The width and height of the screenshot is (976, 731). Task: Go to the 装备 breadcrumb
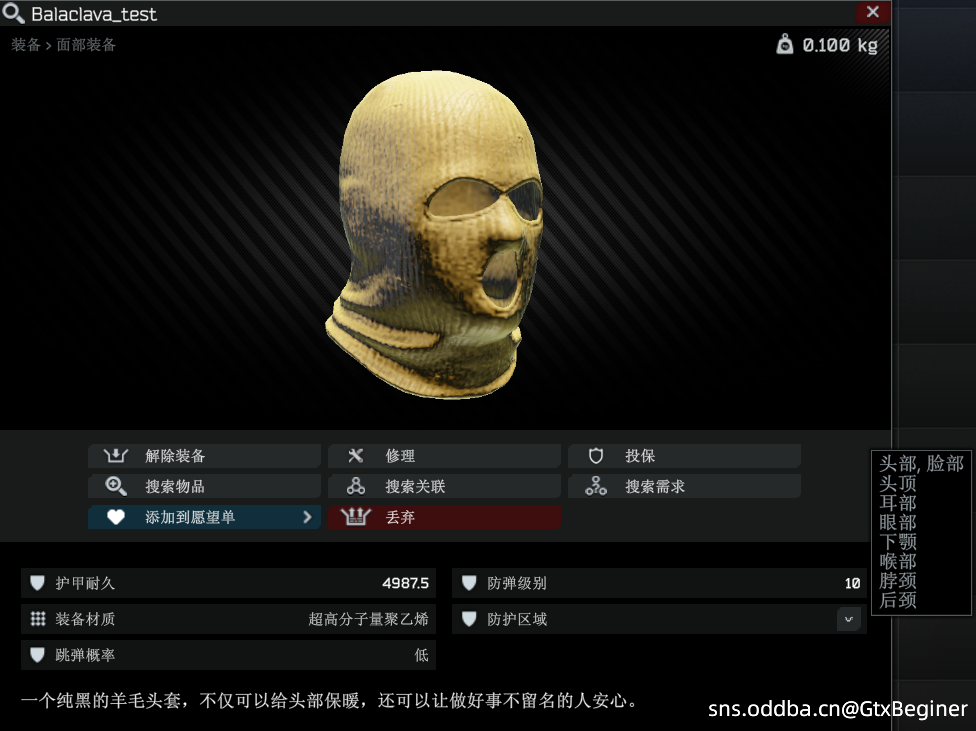[26, 45]
